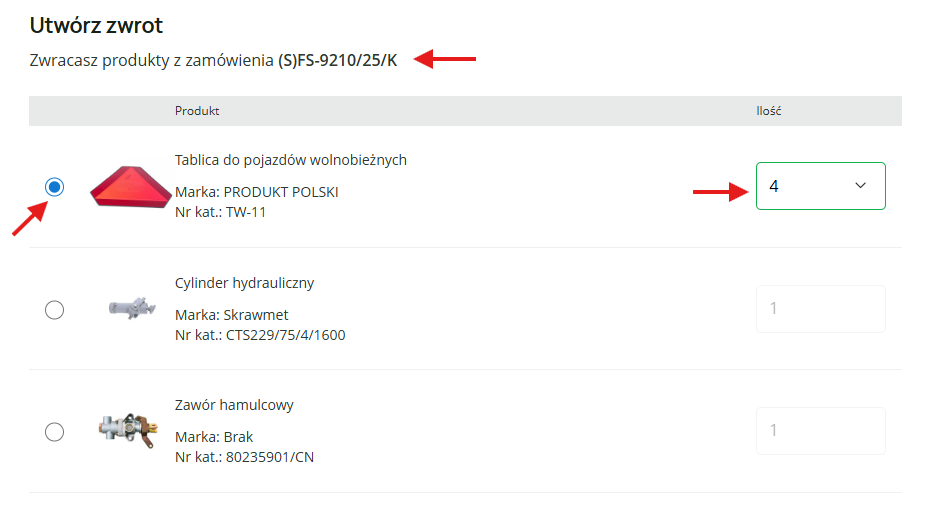Click the Marka: Skrawmet brand text
Viewport: 949px width, 505px height.
coord(231,315)
